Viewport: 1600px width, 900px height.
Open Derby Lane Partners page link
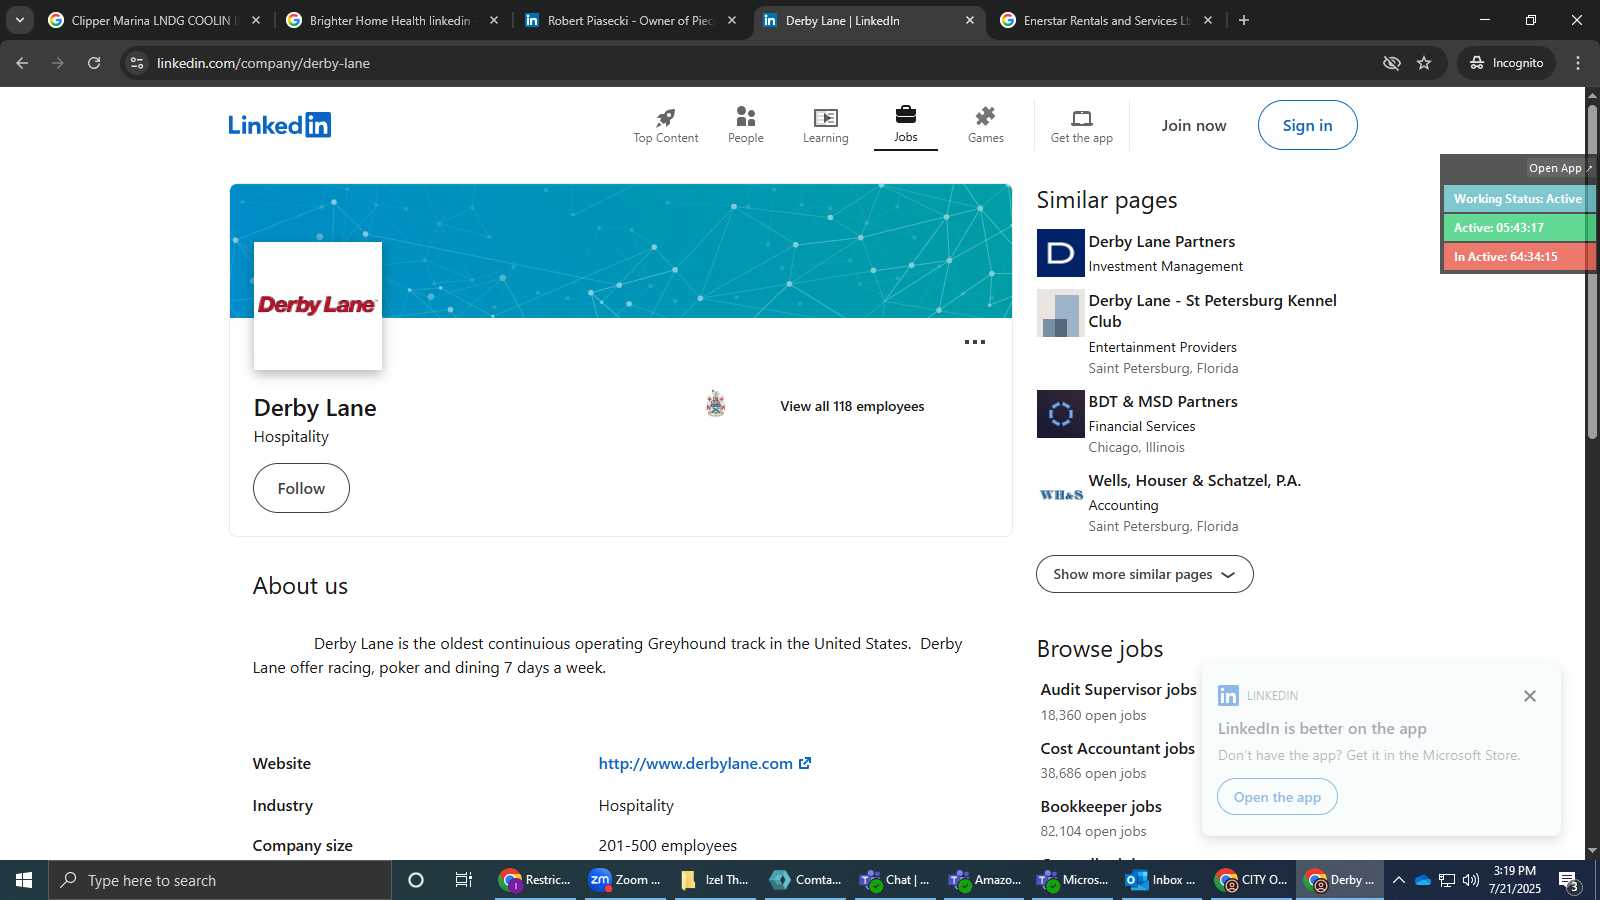[x=1161, y=241]
